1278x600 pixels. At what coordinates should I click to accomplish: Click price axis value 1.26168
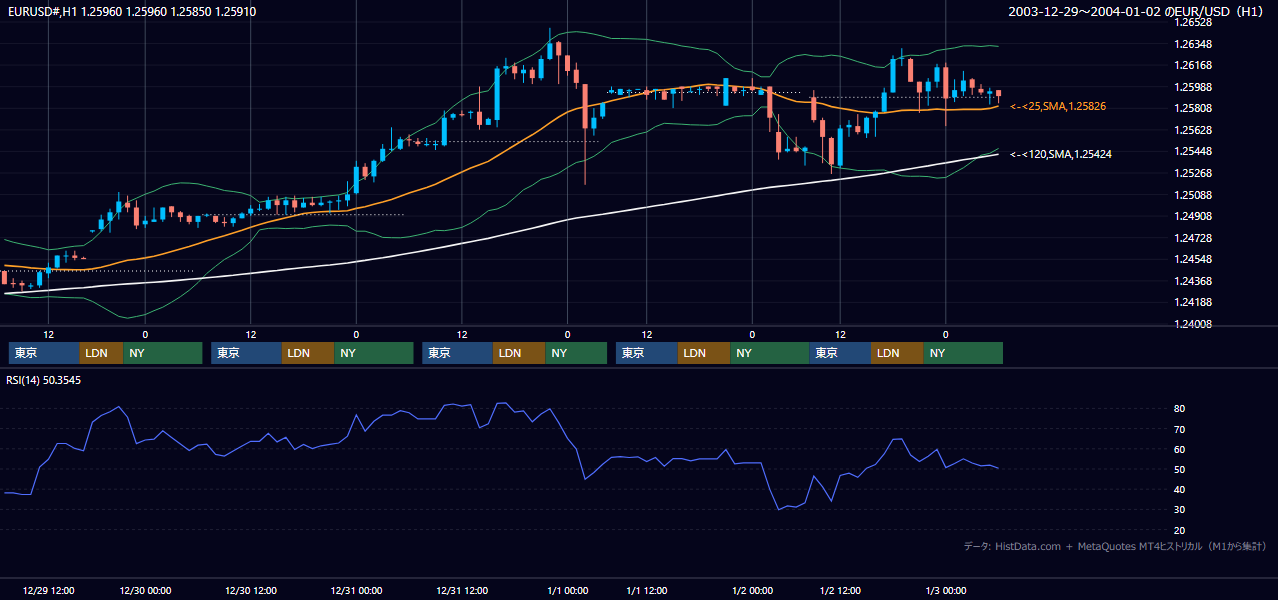point(1193,66)
